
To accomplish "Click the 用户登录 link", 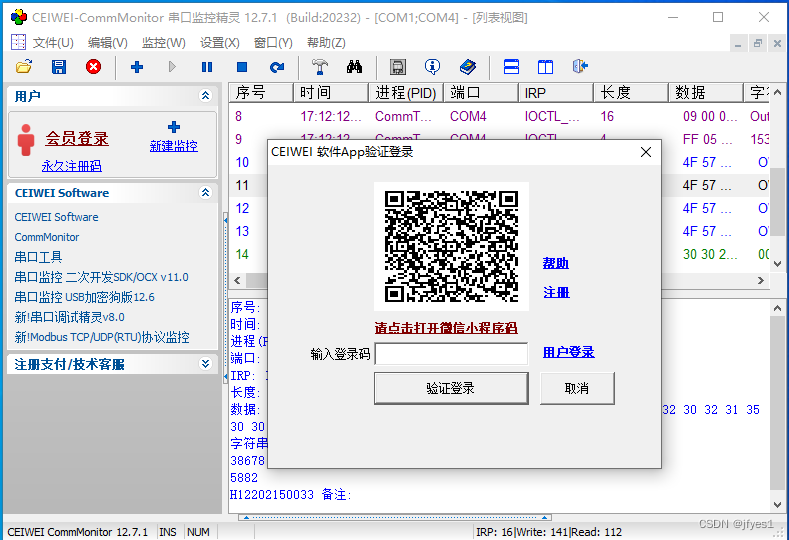I will pyautogui.click(x=569, y=352).
